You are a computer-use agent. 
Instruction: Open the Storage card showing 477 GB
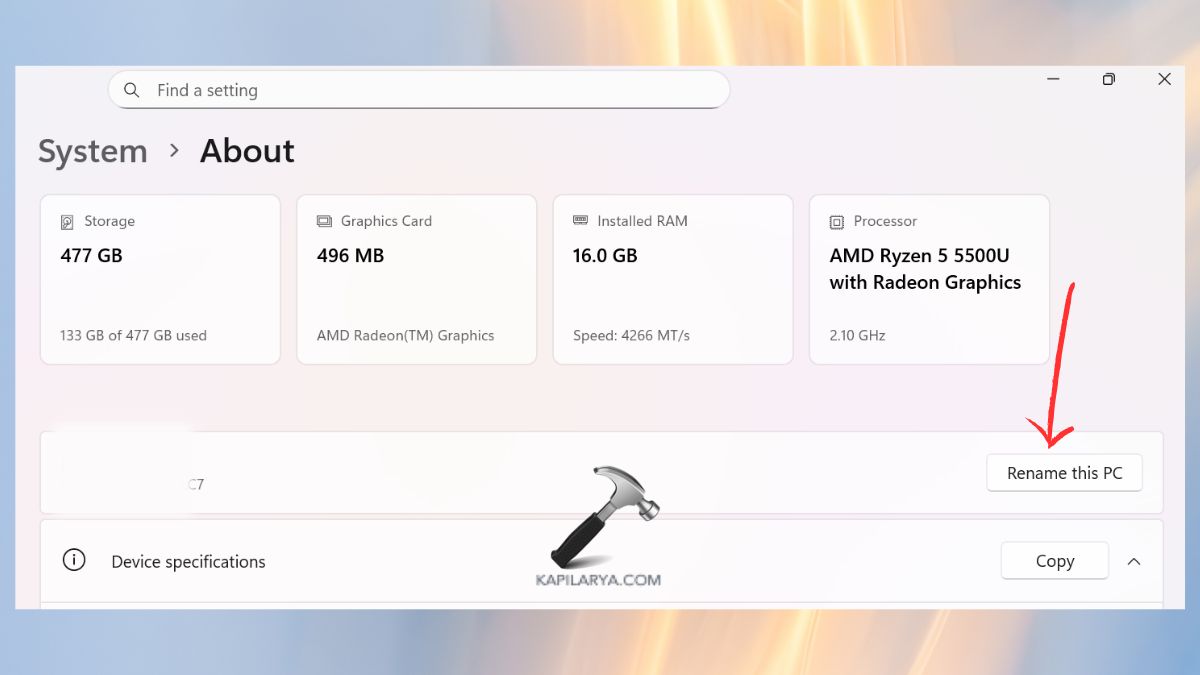tap(160, 280)
